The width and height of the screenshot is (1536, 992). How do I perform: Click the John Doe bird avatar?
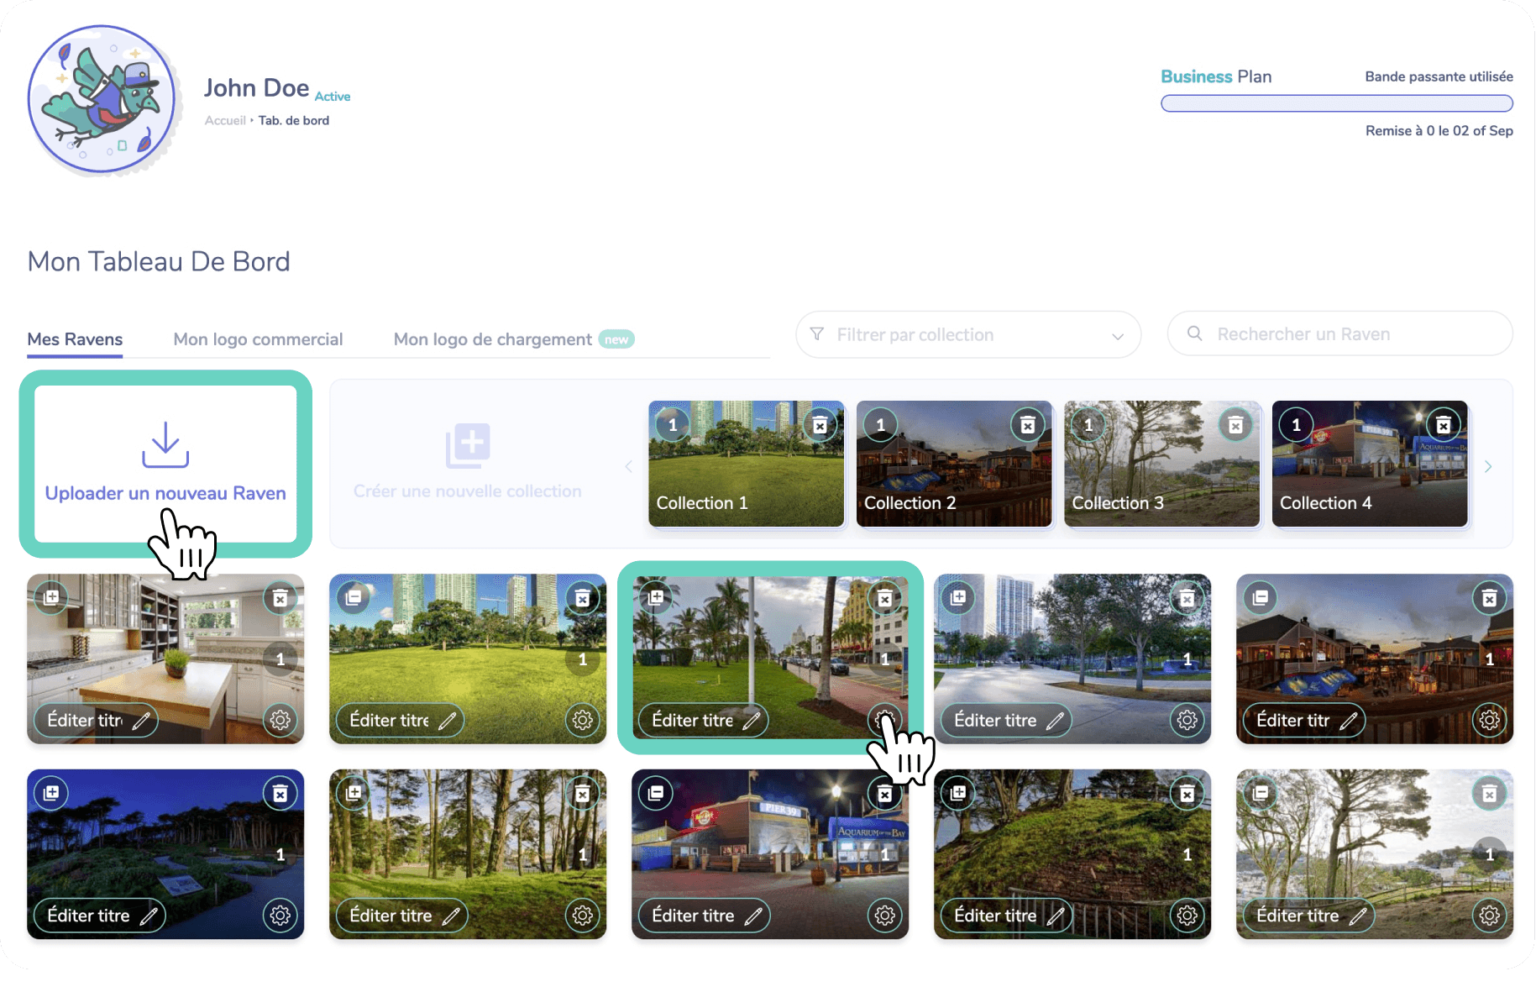(x=101, y=100)
